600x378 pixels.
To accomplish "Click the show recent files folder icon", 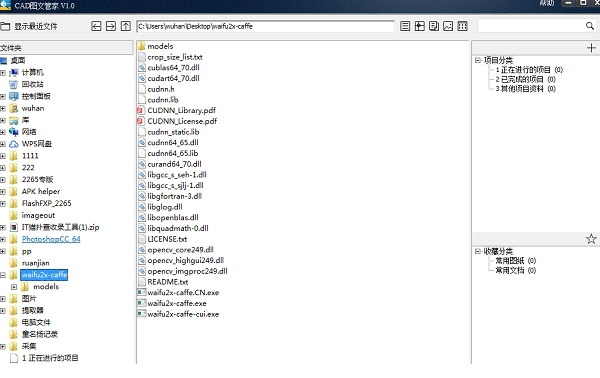I will [5, 26].
